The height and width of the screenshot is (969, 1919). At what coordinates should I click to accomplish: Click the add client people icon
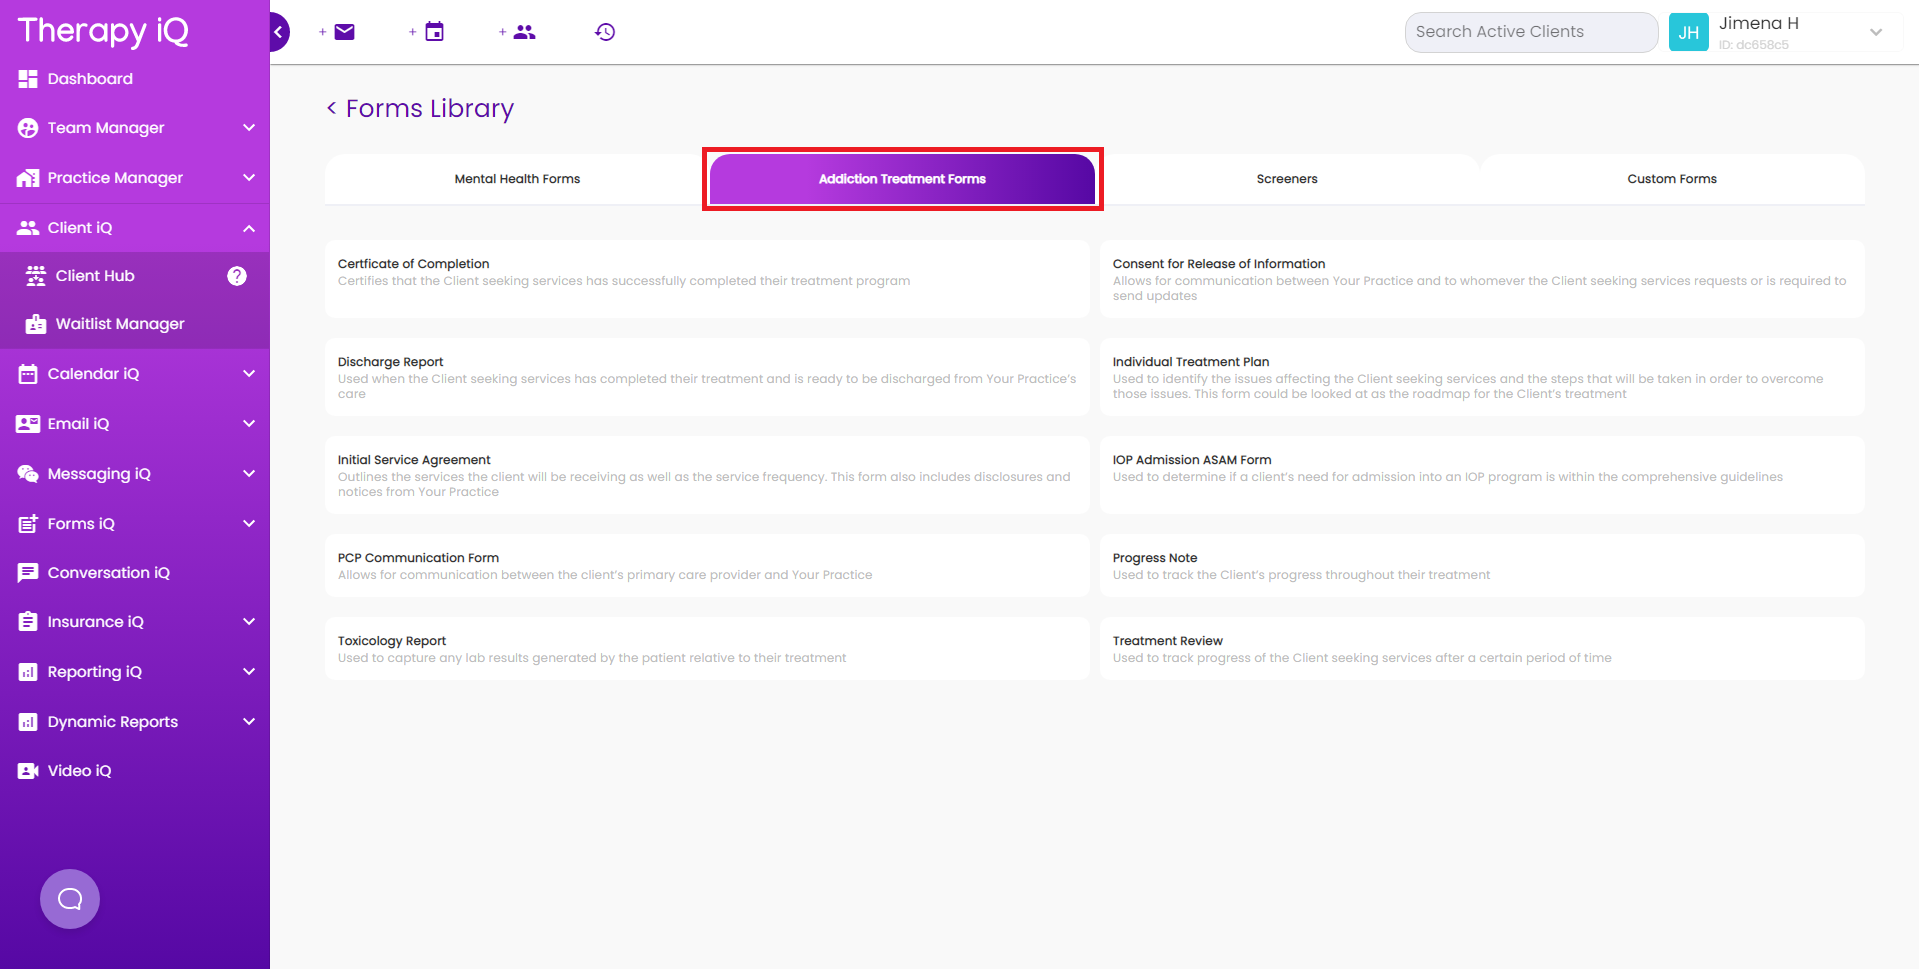(x=524, y=32)
